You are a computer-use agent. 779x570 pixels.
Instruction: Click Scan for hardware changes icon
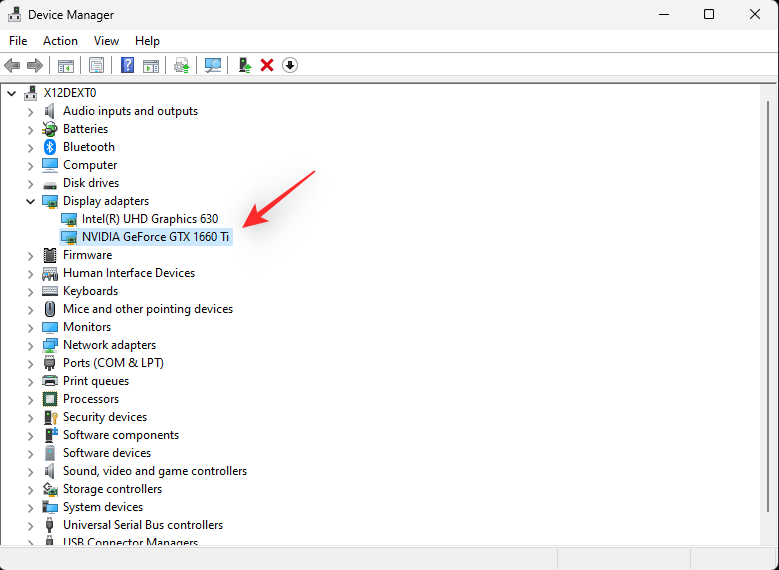click(x=213, y=65)
